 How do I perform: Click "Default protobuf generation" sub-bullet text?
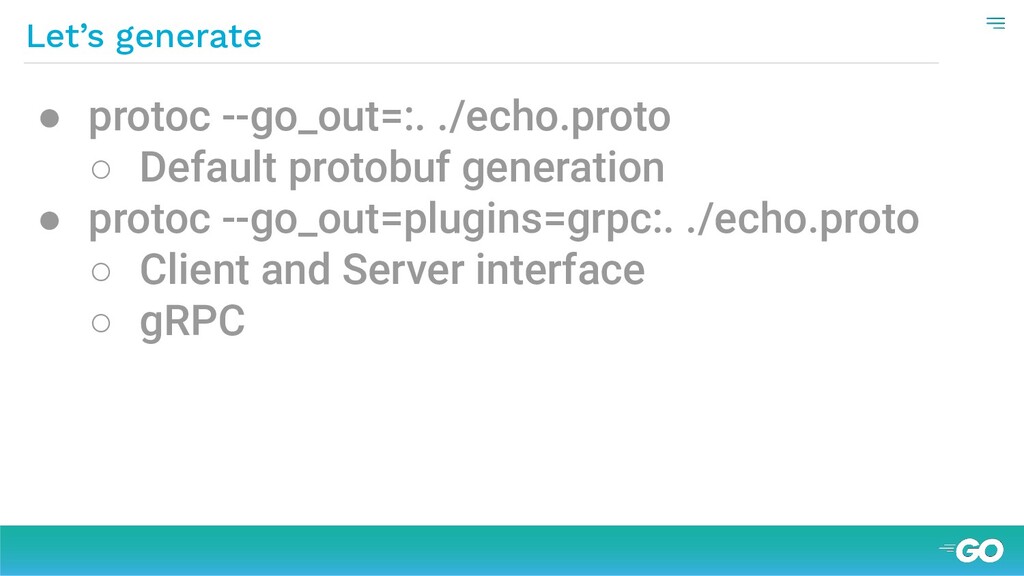pos(402,168)
